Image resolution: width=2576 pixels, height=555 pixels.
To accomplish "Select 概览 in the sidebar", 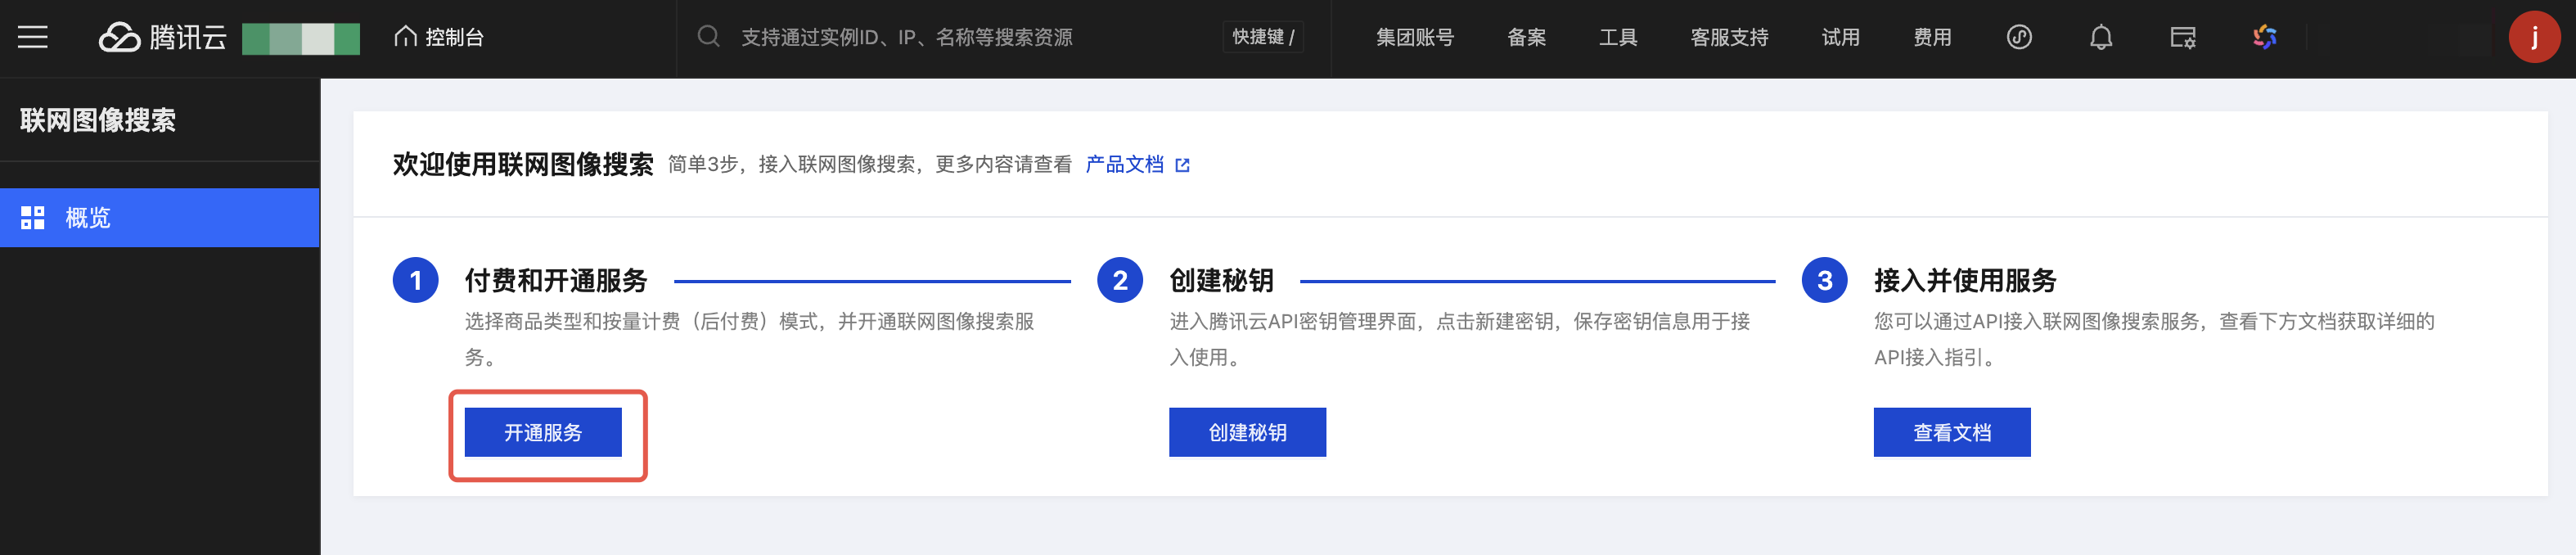I will point(160,218).
